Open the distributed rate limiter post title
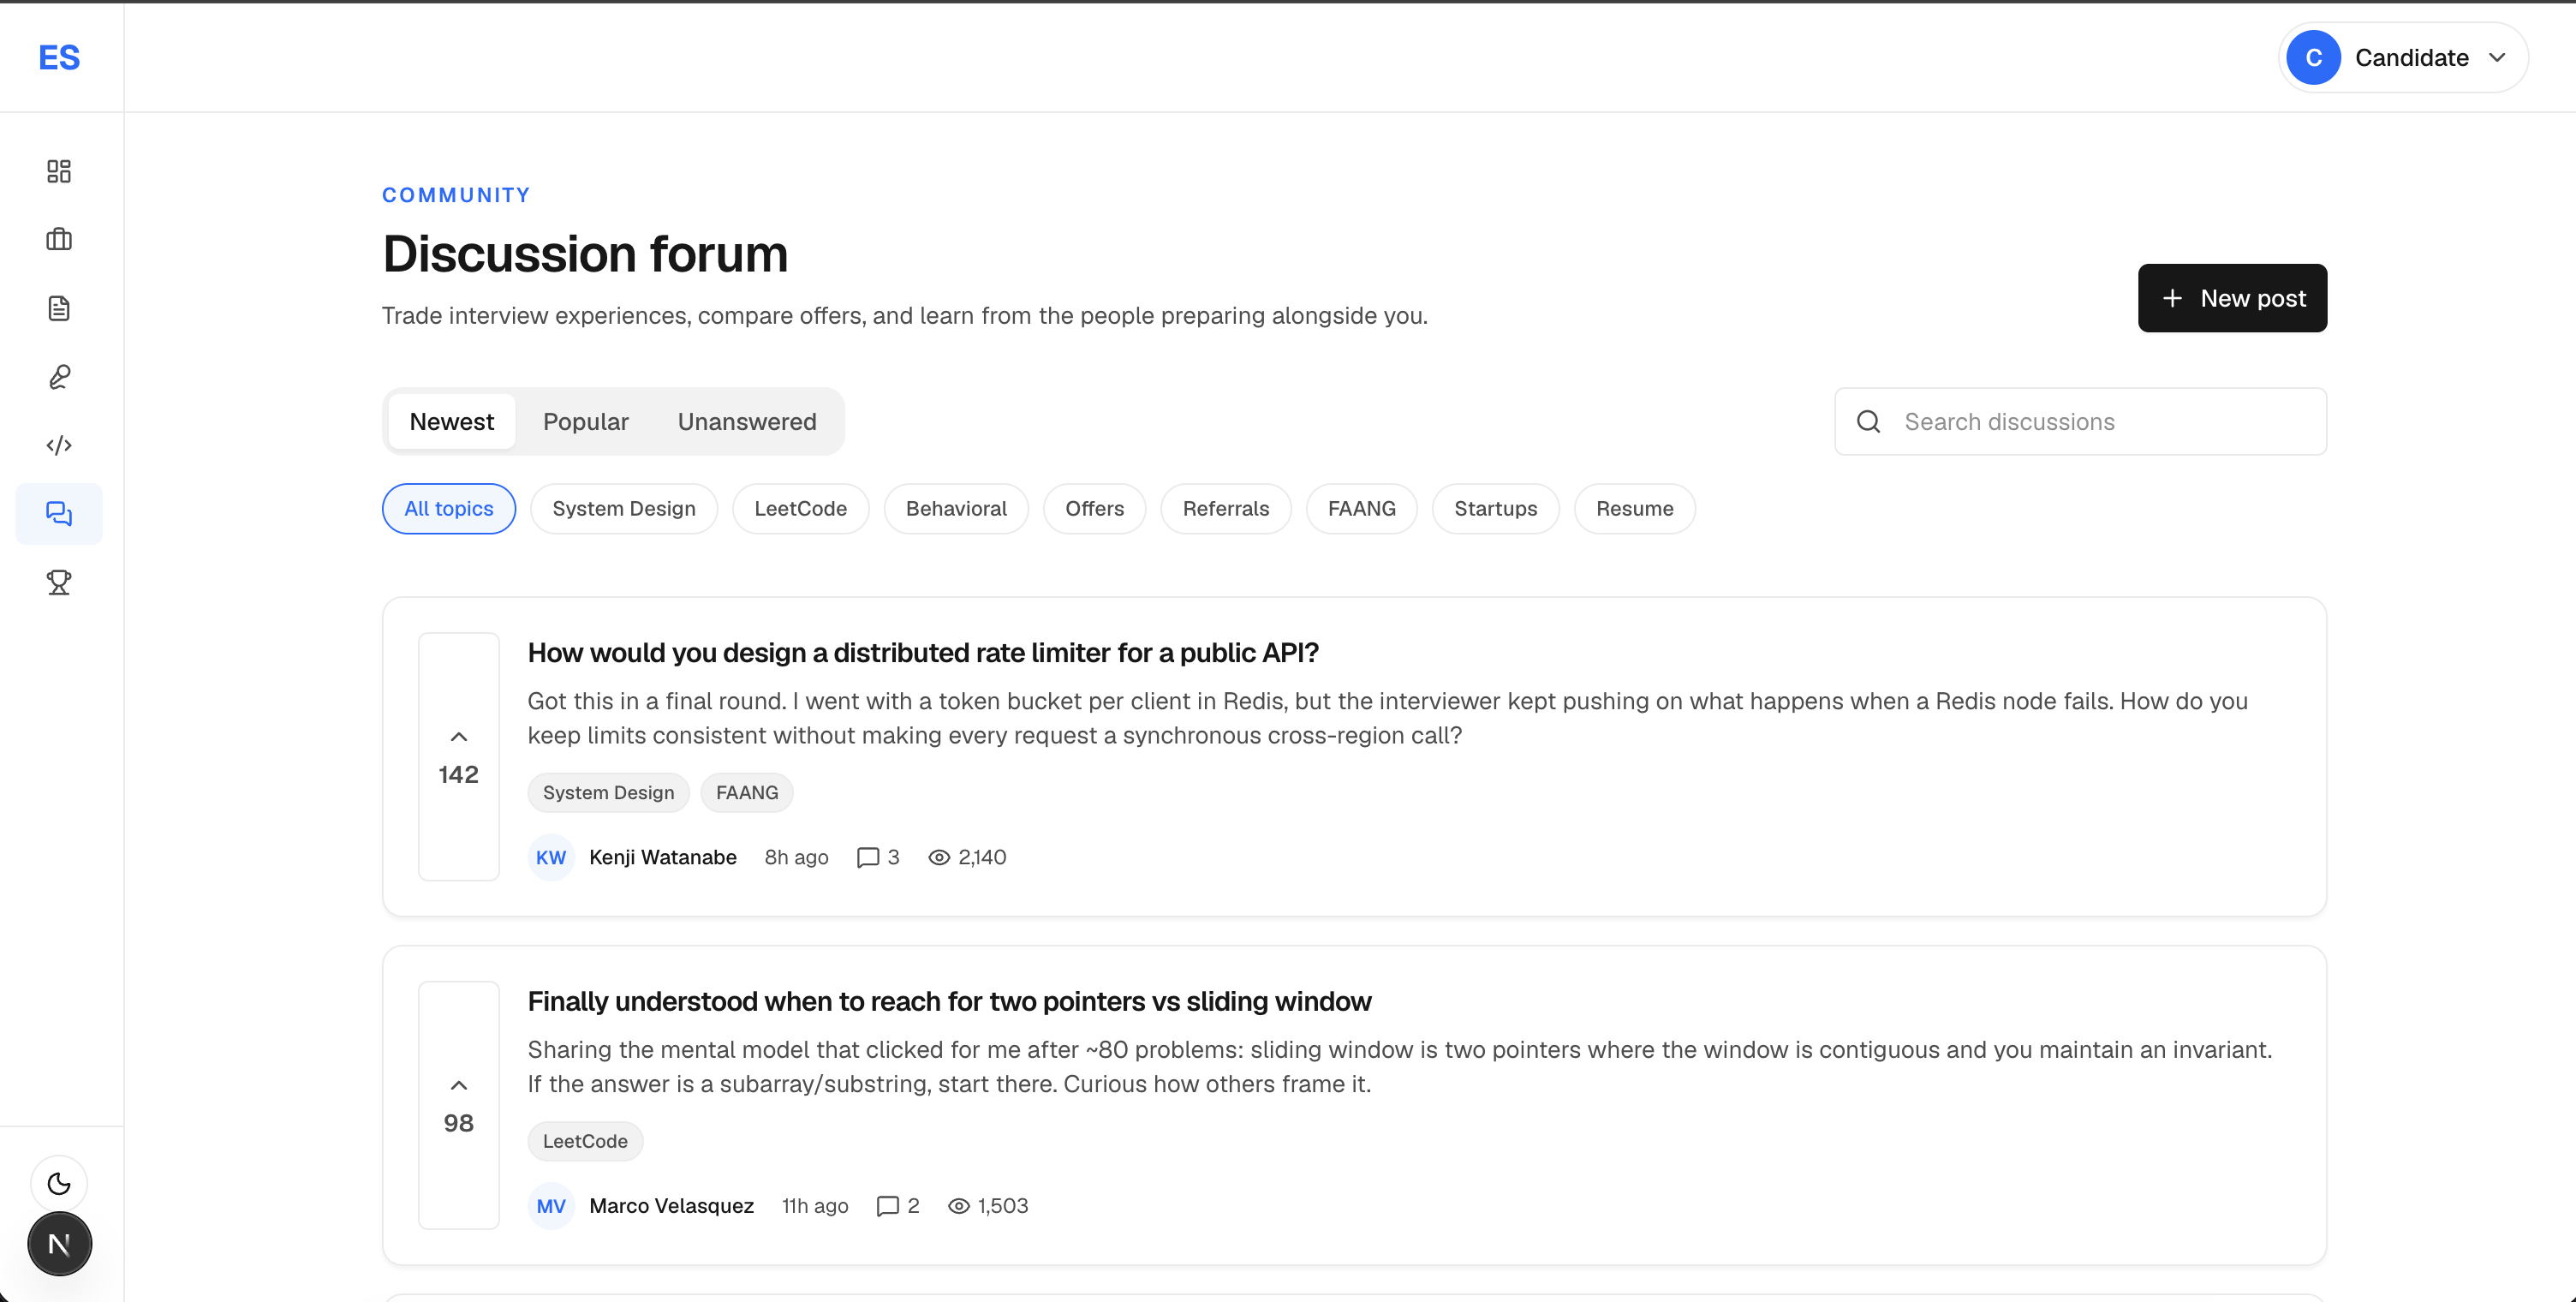The height and width of the screenshot is (1302, 2576). click(x=923, y=653)
